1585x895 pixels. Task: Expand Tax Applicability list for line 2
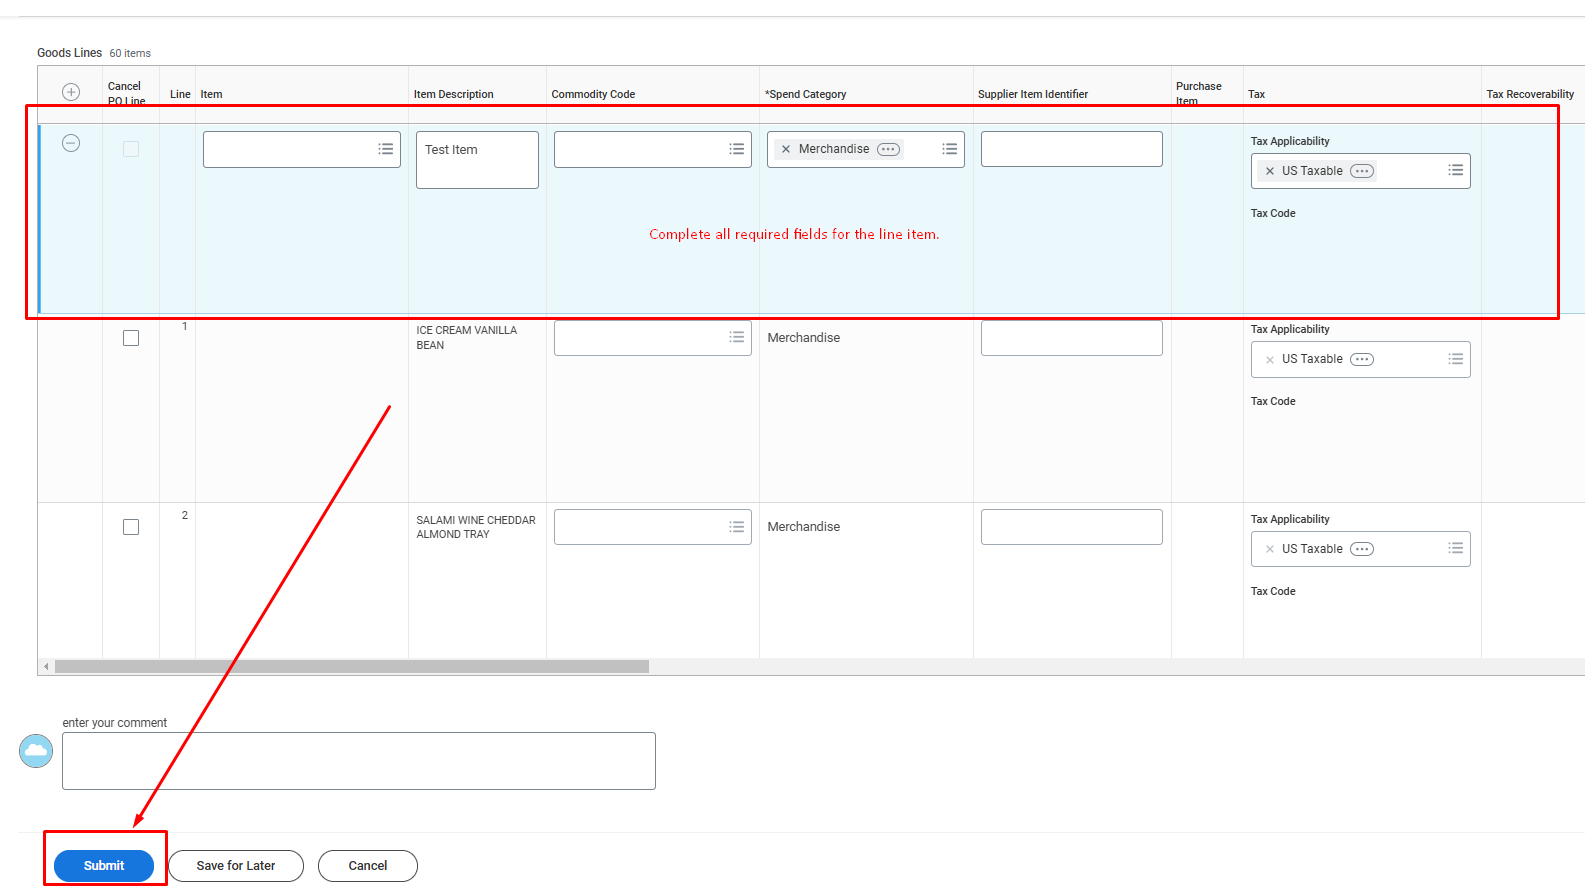click(x=1455, y=548)
